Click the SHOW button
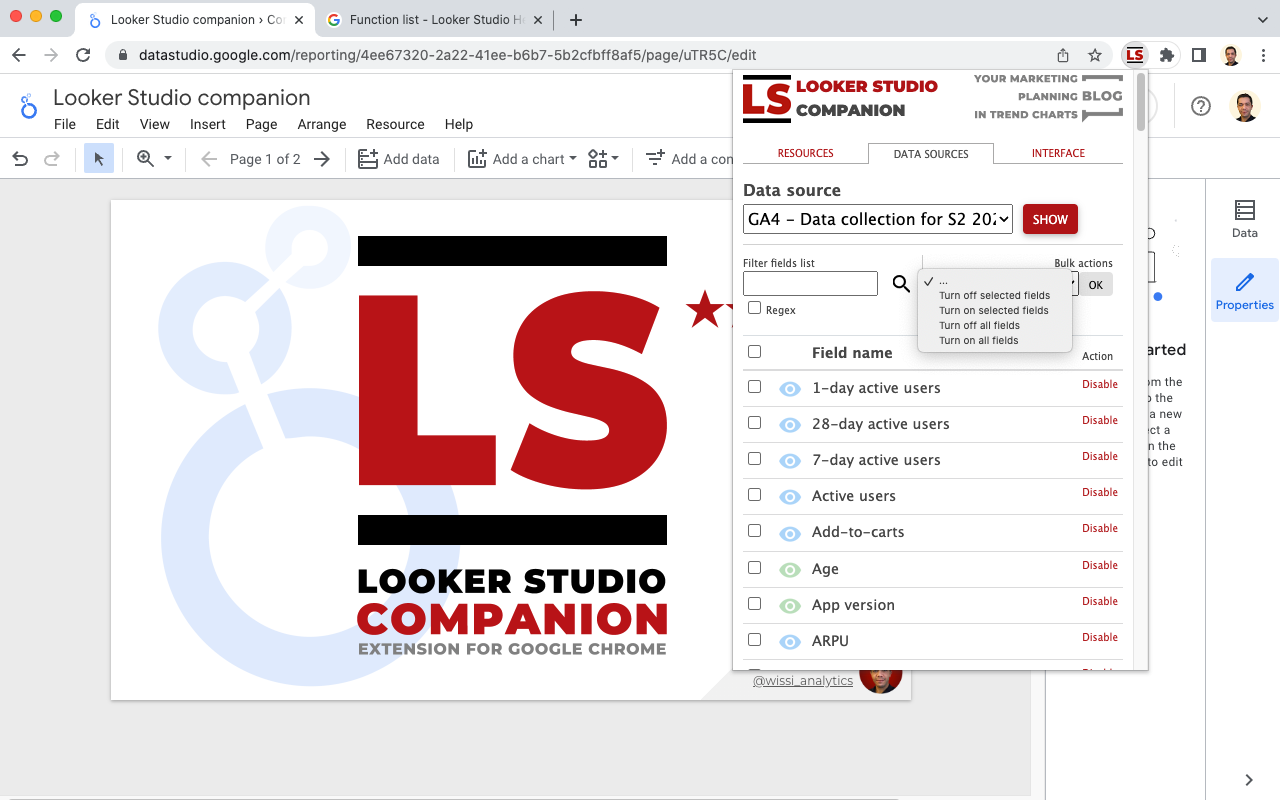The image size is (1280, 800). point(1050,219)
